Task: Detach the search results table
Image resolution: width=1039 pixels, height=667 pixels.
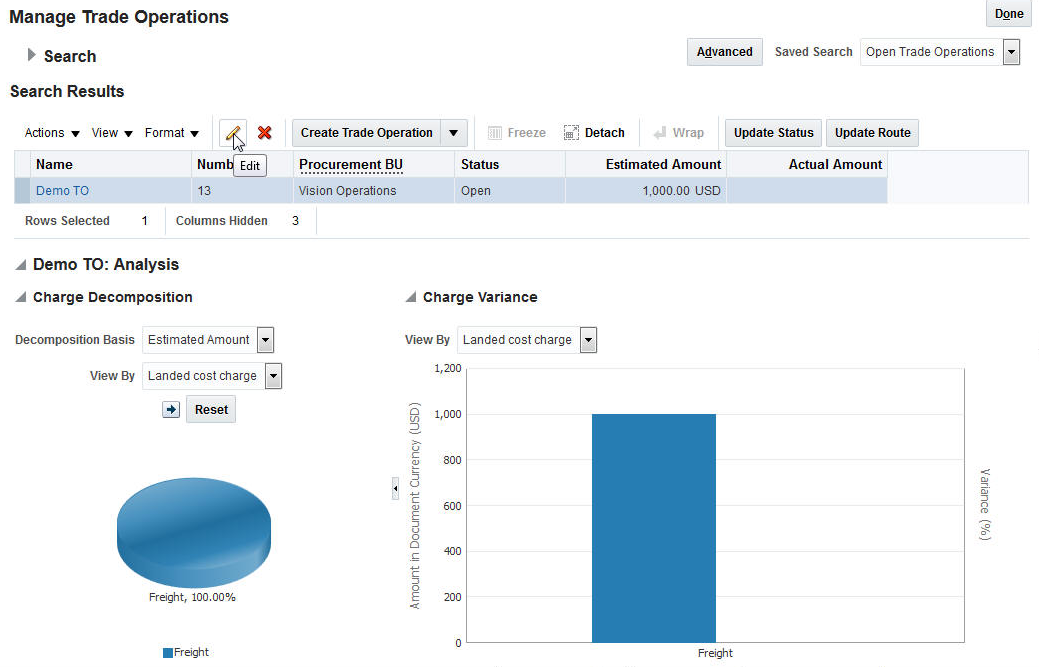Action: [594, 133]
